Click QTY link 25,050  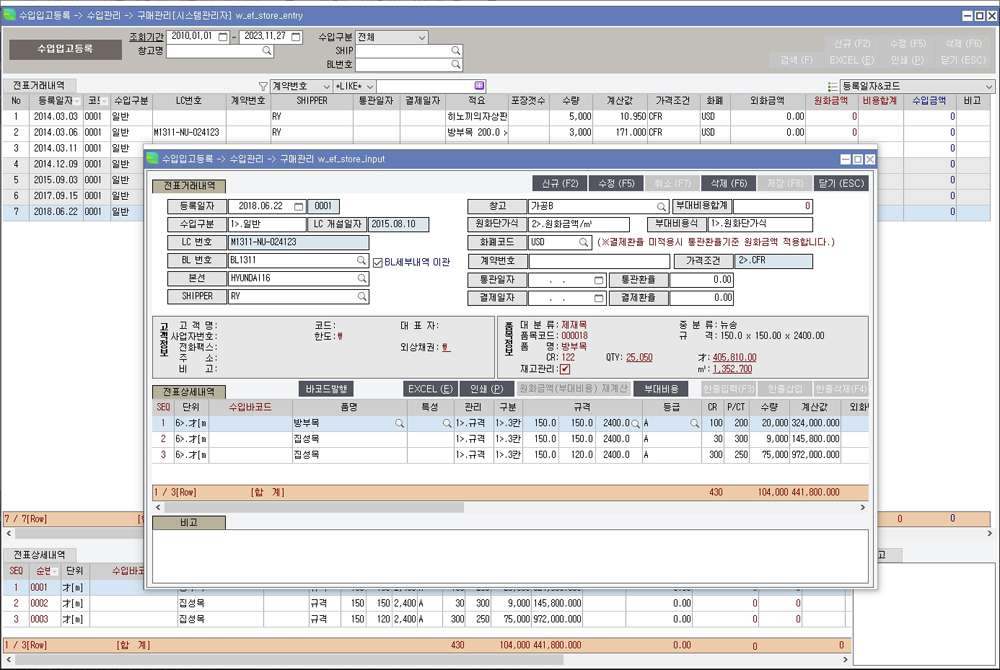(x=639, y=358)
